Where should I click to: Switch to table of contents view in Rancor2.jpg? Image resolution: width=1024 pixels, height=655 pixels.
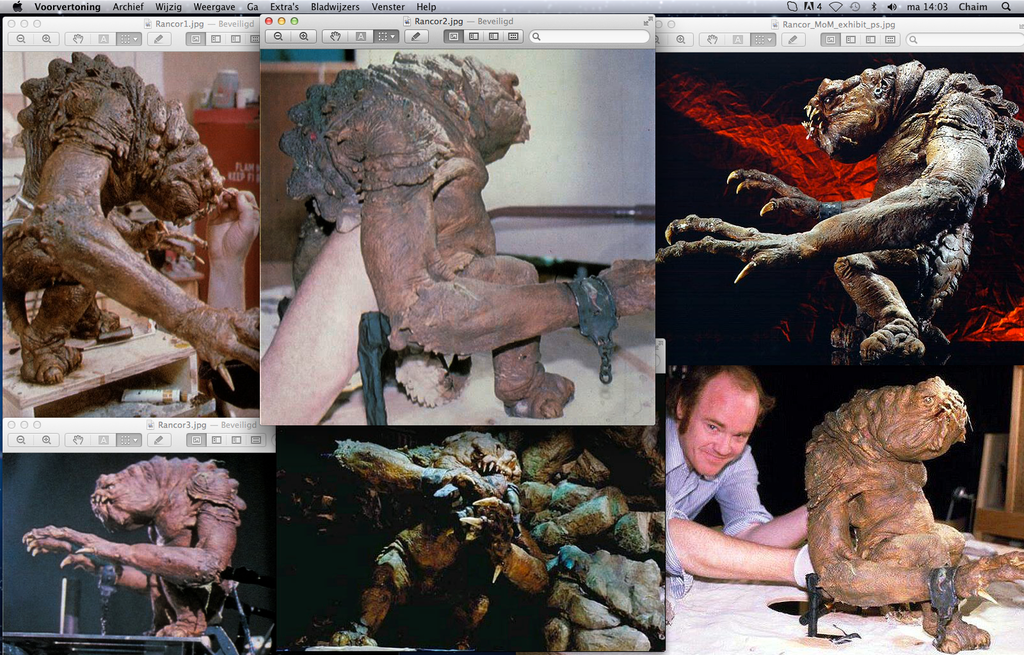[x=494, y=37]
